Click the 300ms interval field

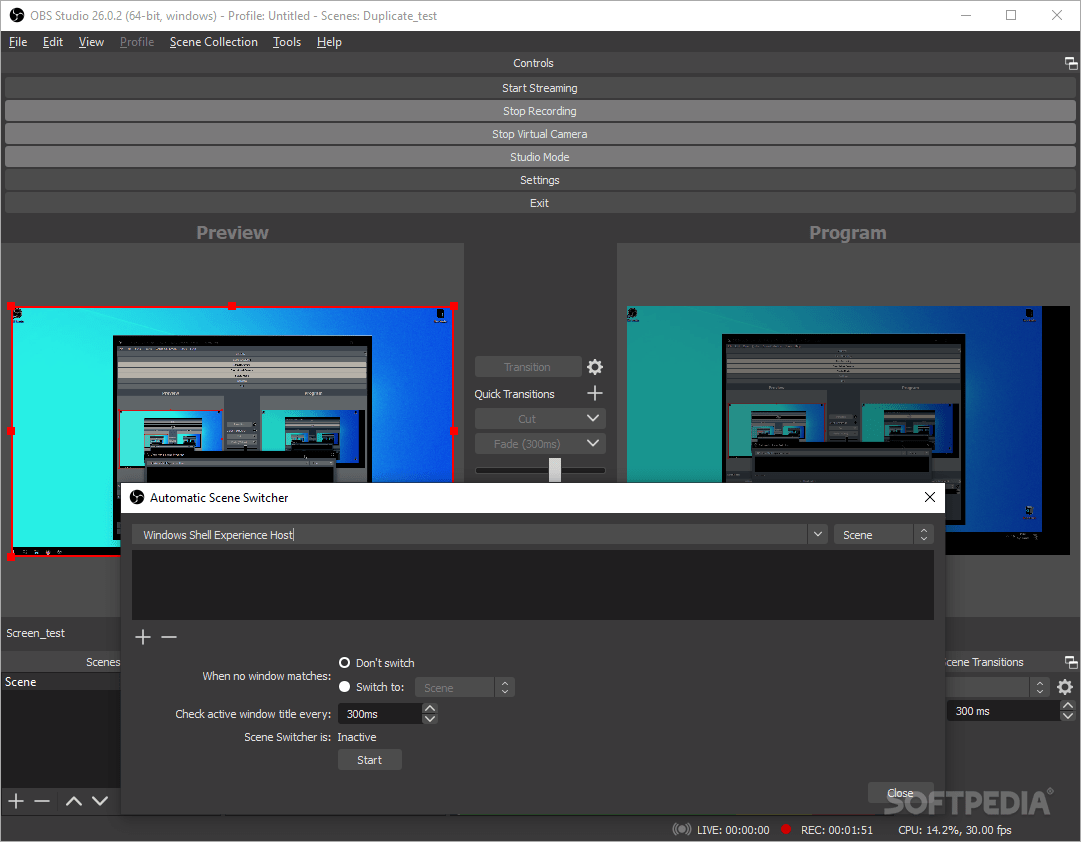point(380,714)
